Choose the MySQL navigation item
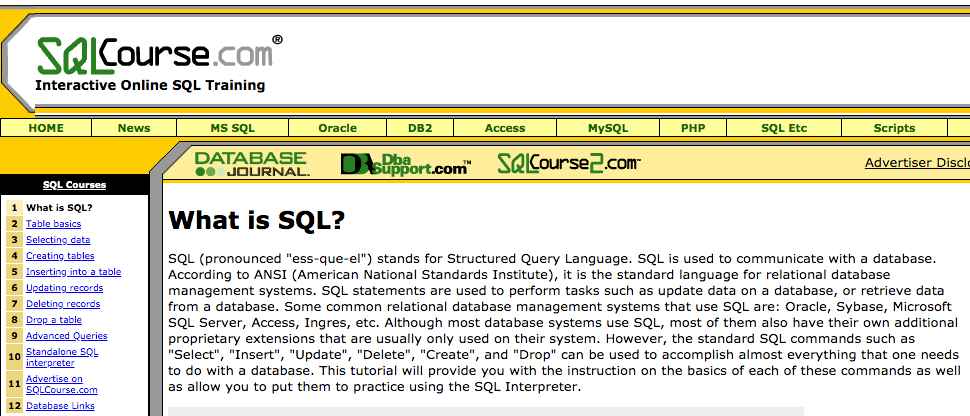Viewport: 970px width, 416px height. tap(608, 128)
